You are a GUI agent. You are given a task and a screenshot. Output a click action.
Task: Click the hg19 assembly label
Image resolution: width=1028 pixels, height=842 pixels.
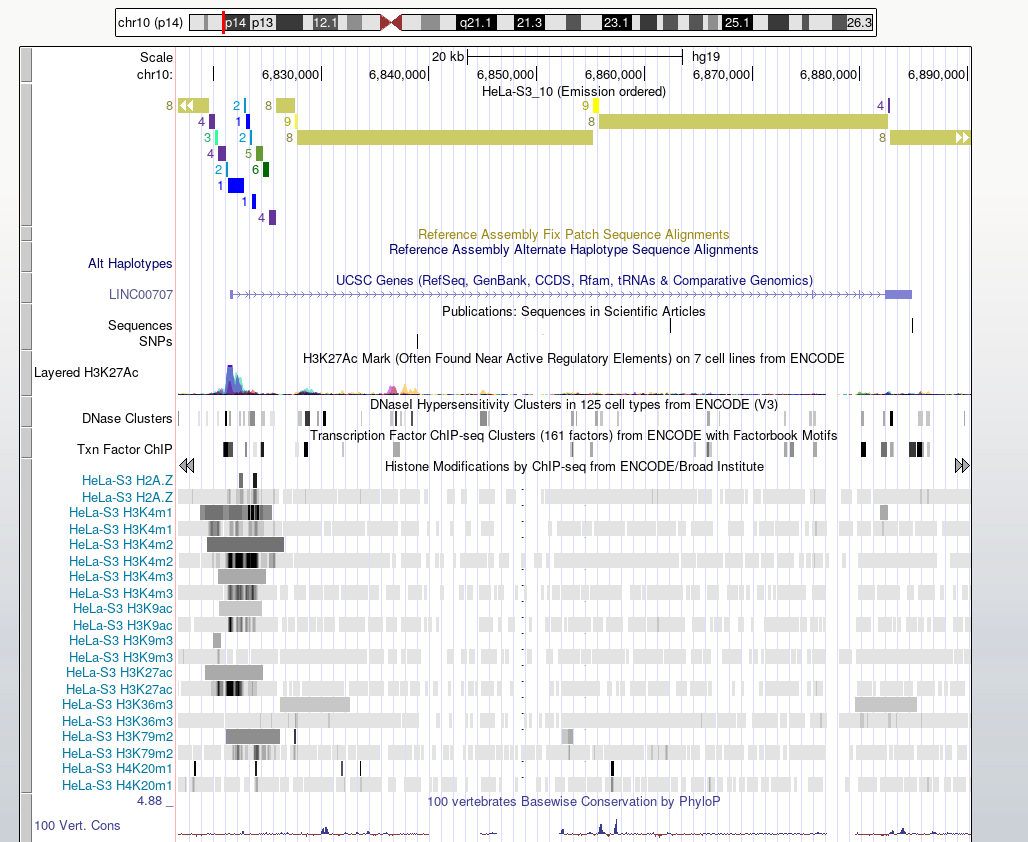coord(705,57)
